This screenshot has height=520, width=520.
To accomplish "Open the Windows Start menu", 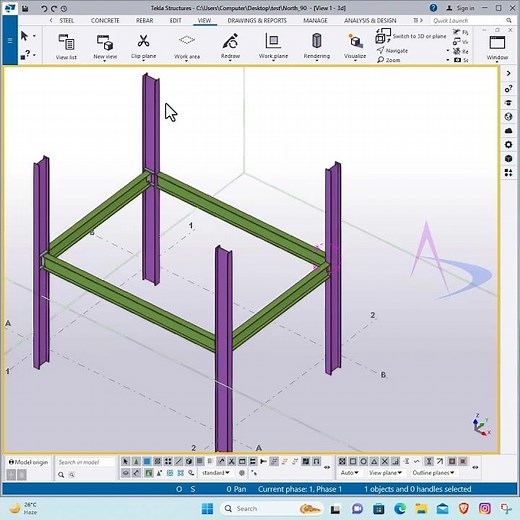I will point(207,509).
